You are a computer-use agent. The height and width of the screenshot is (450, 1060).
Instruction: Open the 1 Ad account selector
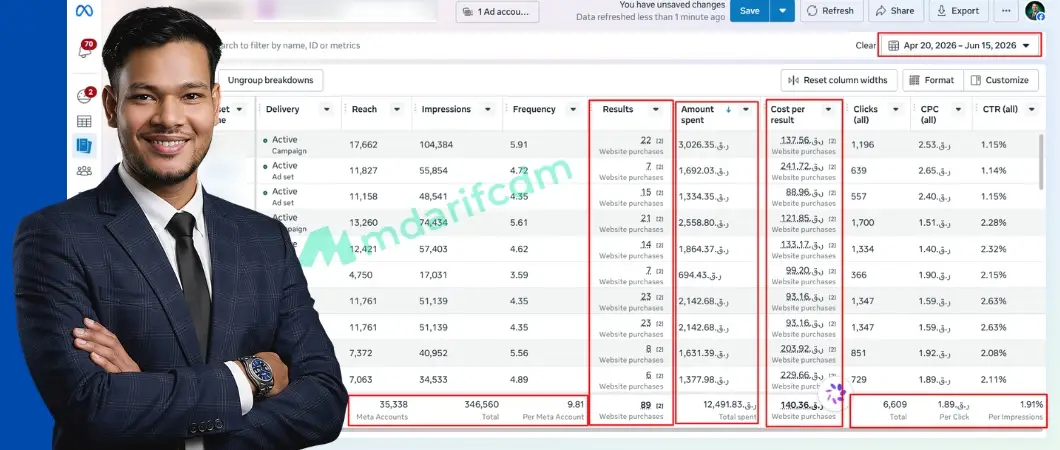(498, 11)
